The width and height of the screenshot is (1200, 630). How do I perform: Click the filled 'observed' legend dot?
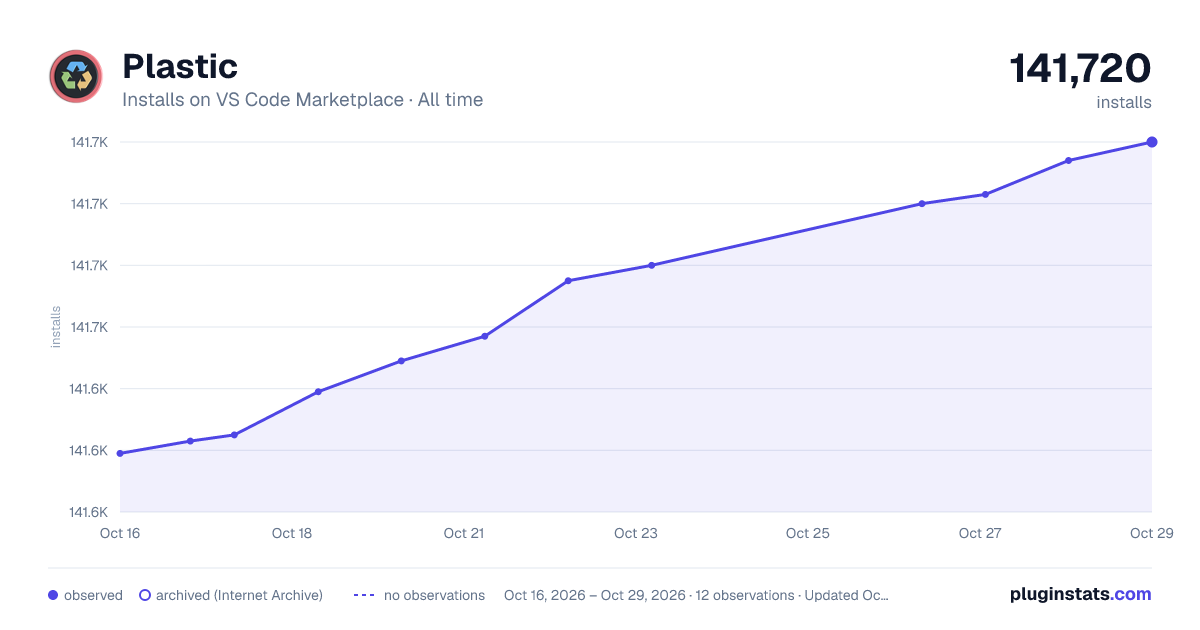coord(53,595)
